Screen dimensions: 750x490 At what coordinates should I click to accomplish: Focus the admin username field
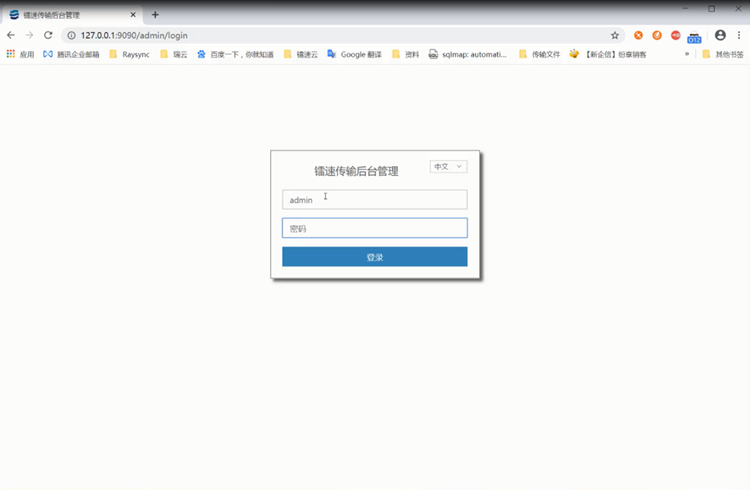coord(374,200)
